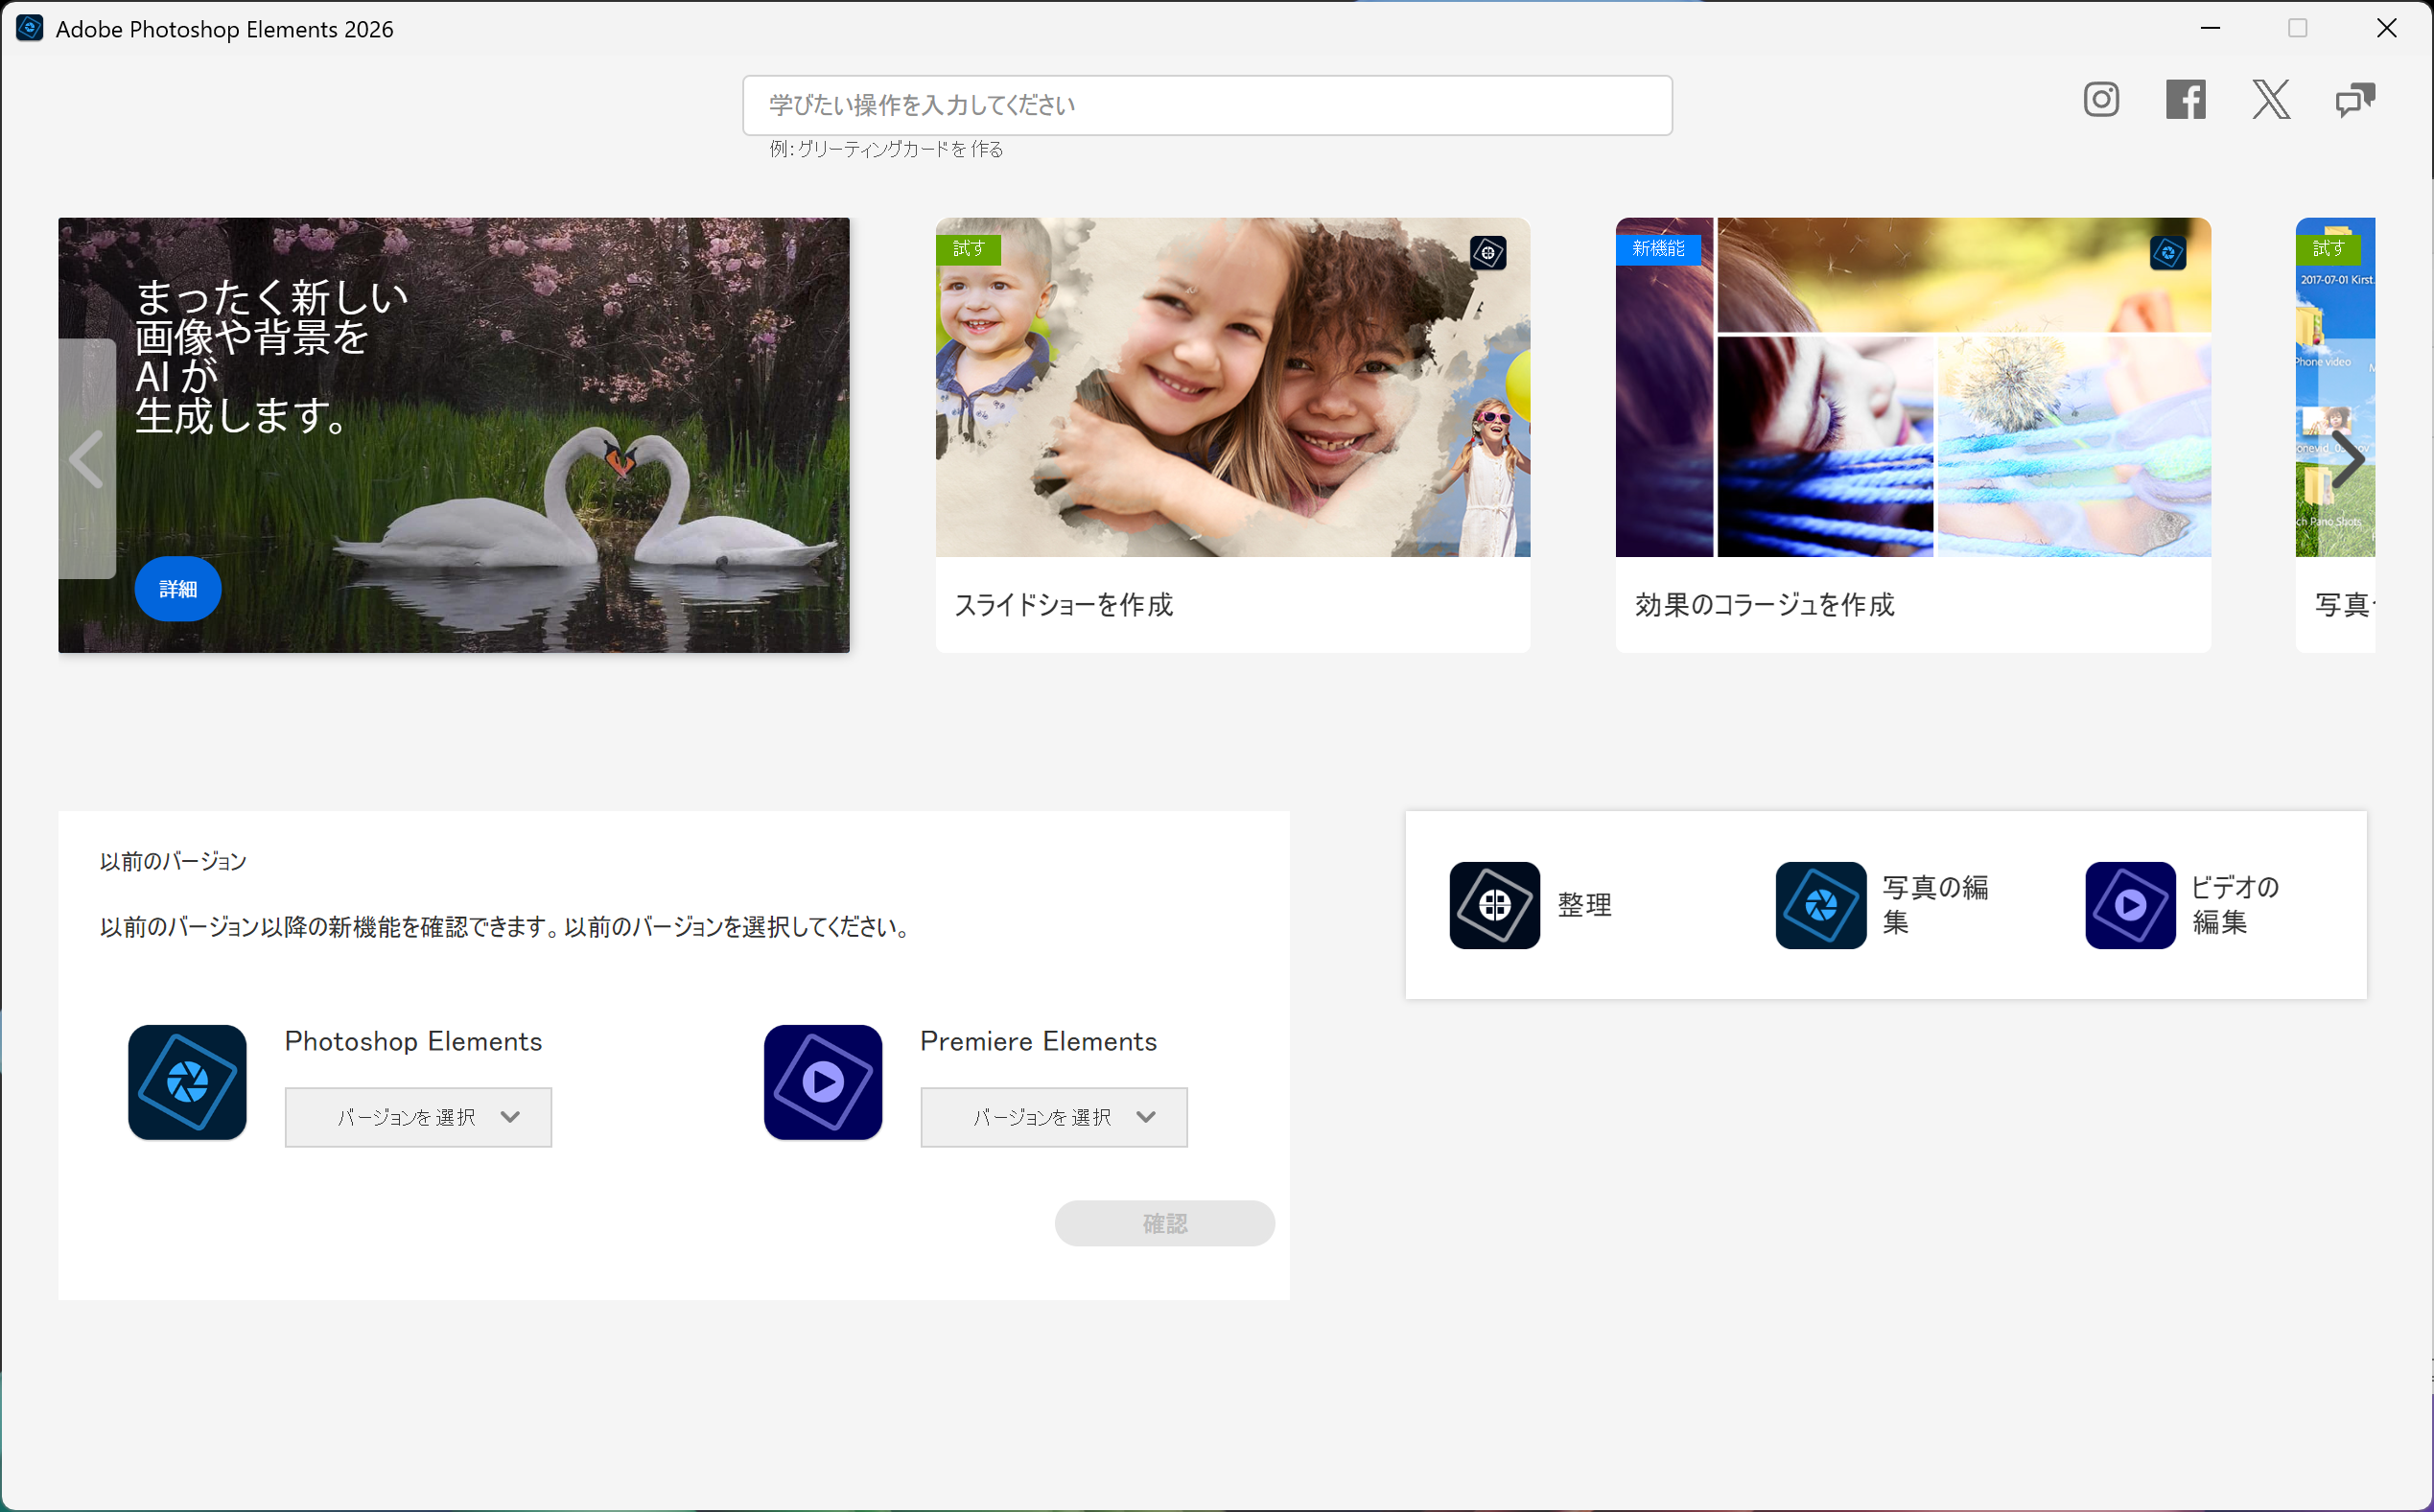2434x1512 pixels.
Task: Launch the Video Editor (ビデオの編集) icon
Action: tap(2129, 905)
